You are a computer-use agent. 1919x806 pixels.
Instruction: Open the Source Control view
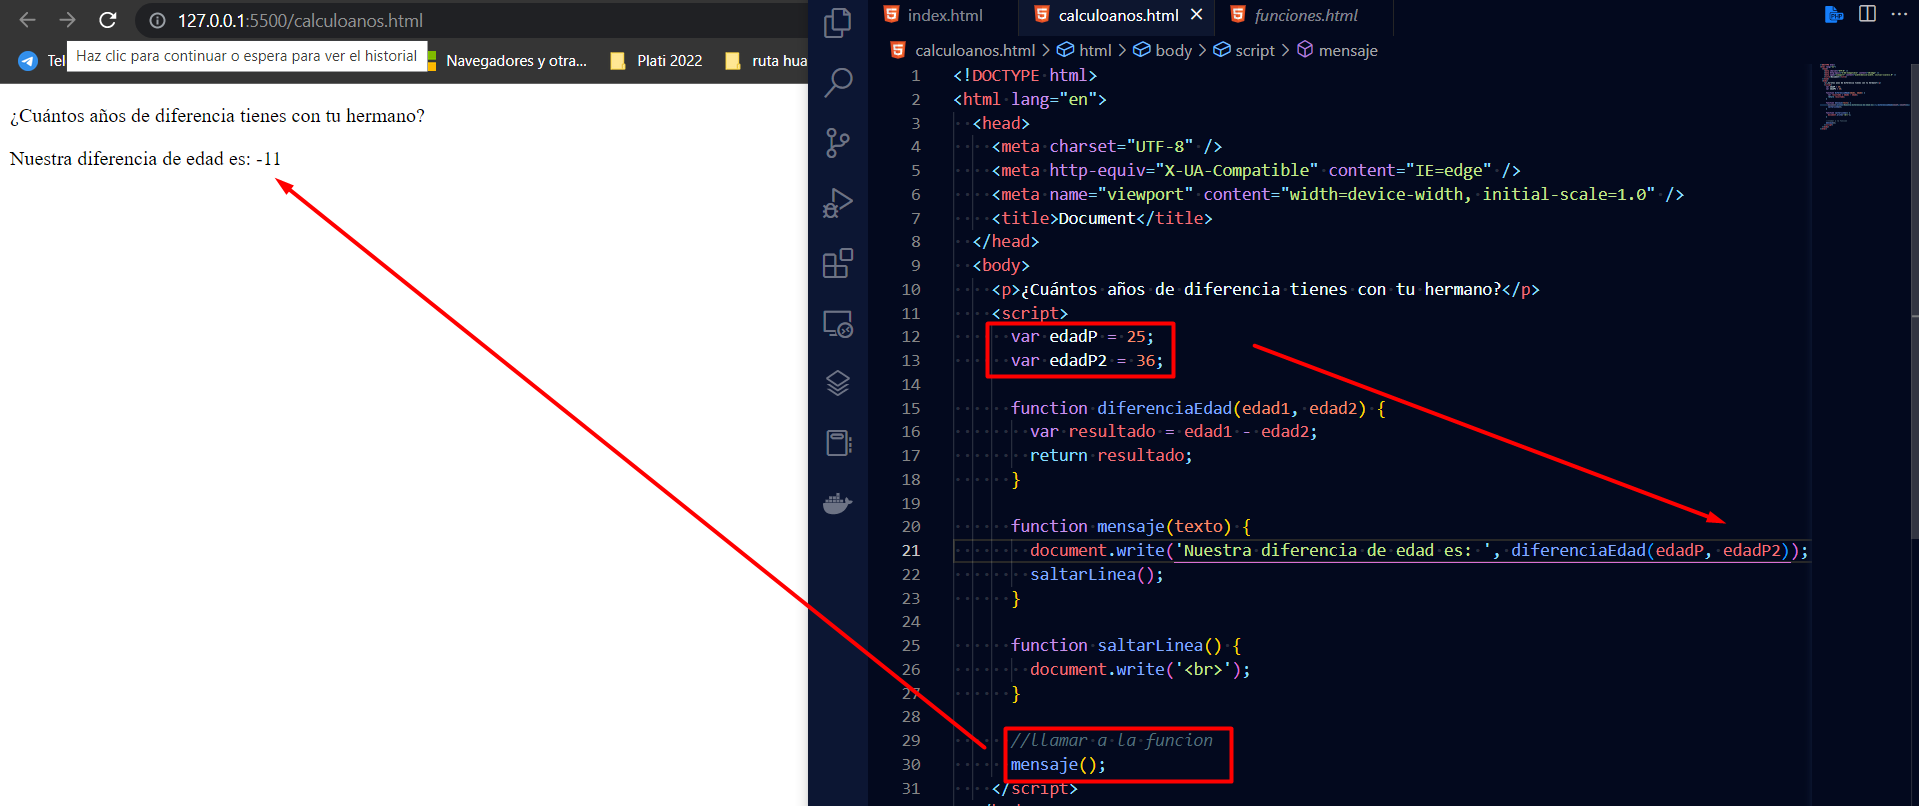(x=838, y=143)
